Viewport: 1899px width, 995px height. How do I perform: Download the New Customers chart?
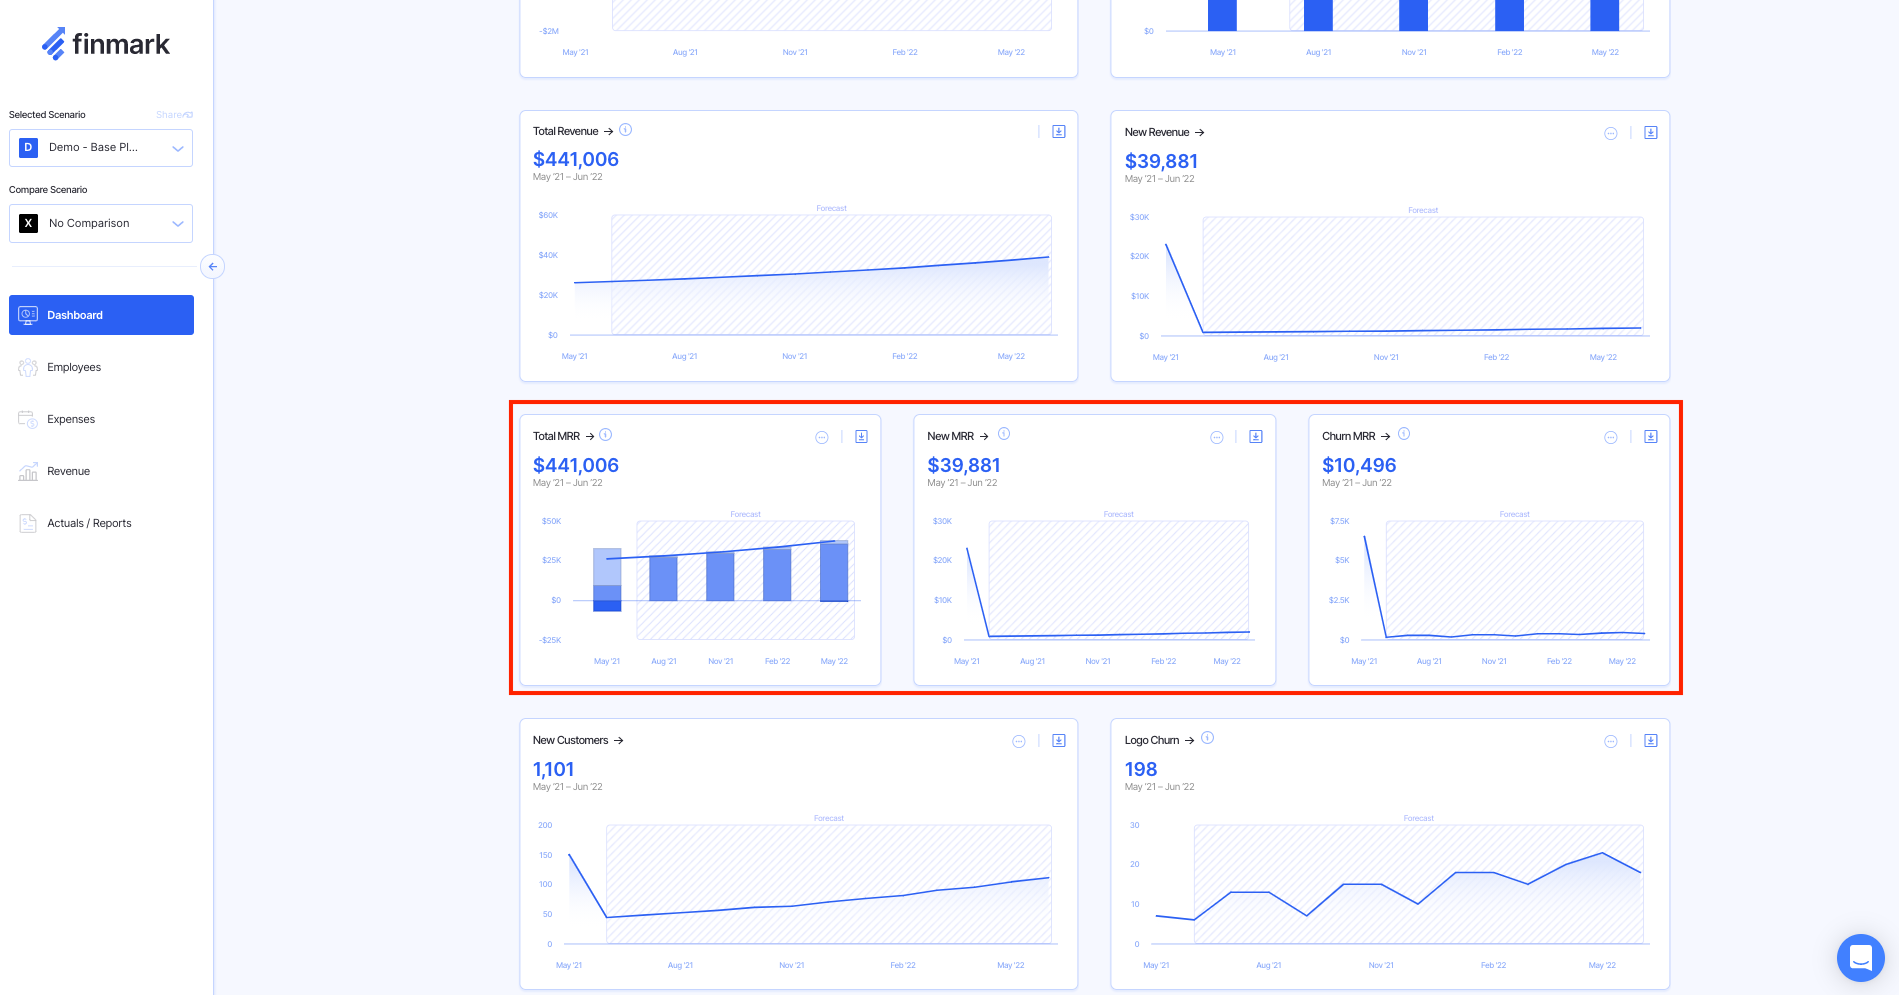coord(1058,741)
